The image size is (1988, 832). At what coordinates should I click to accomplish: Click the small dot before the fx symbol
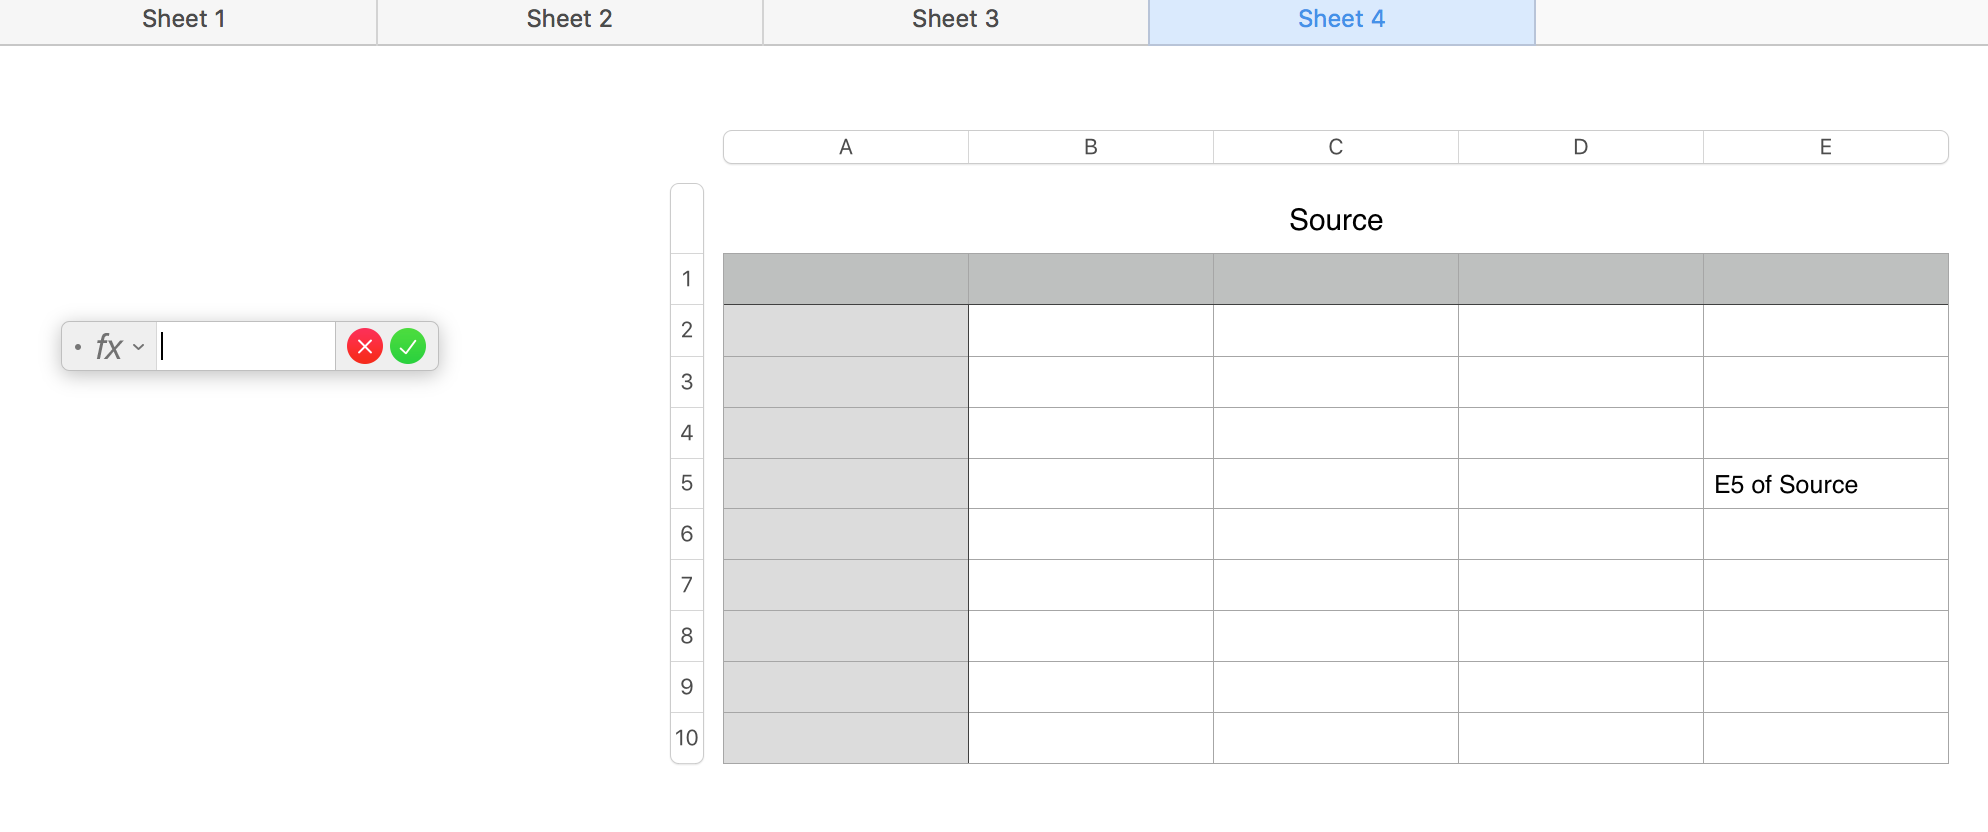(x=77, y=347)
